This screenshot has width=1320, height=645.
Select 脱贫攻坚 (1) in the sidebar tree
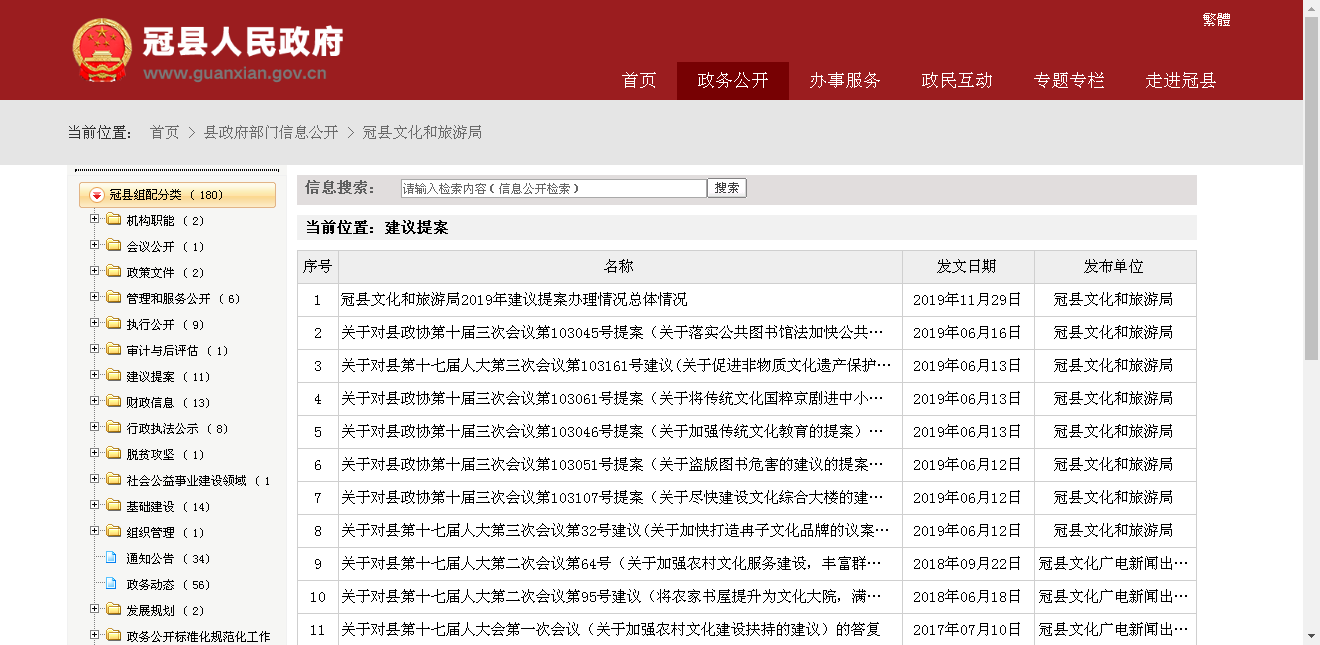[165, 455]
